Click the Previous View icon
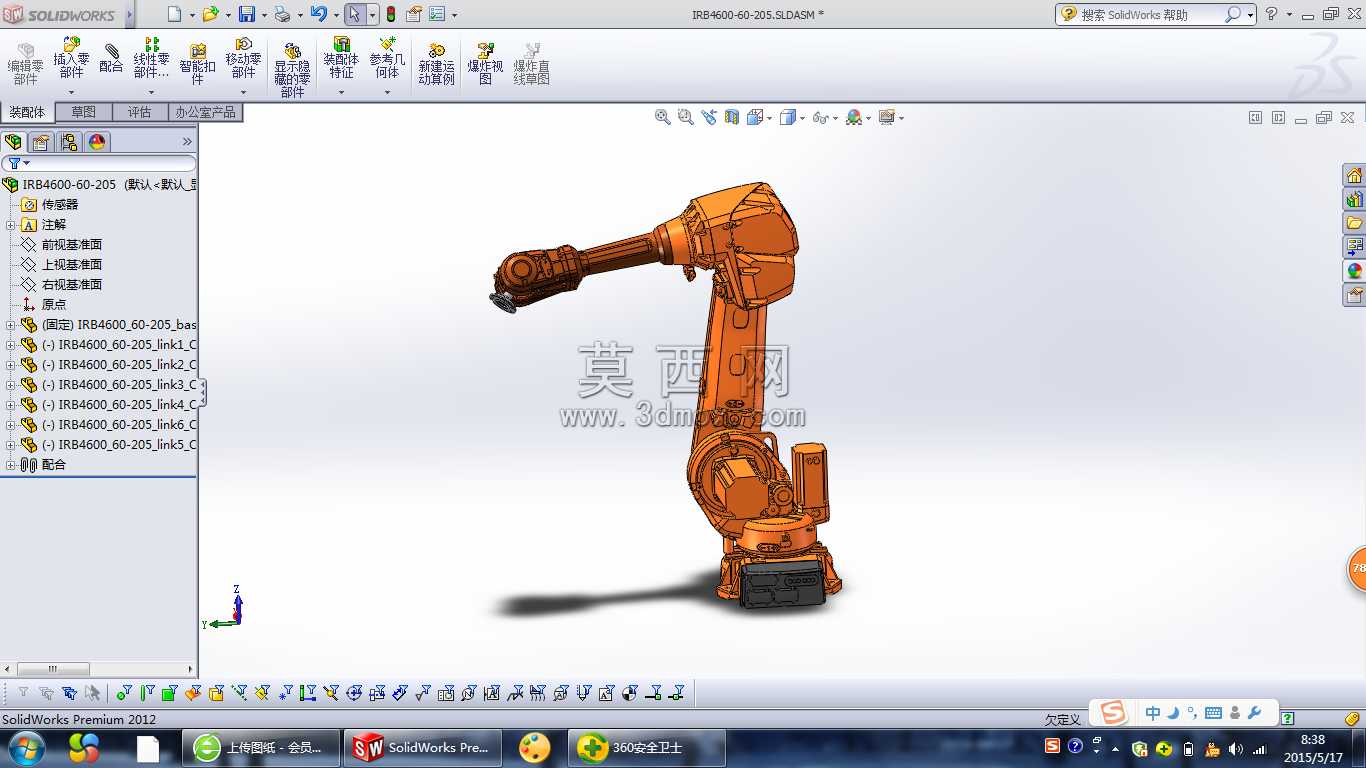 709,117
